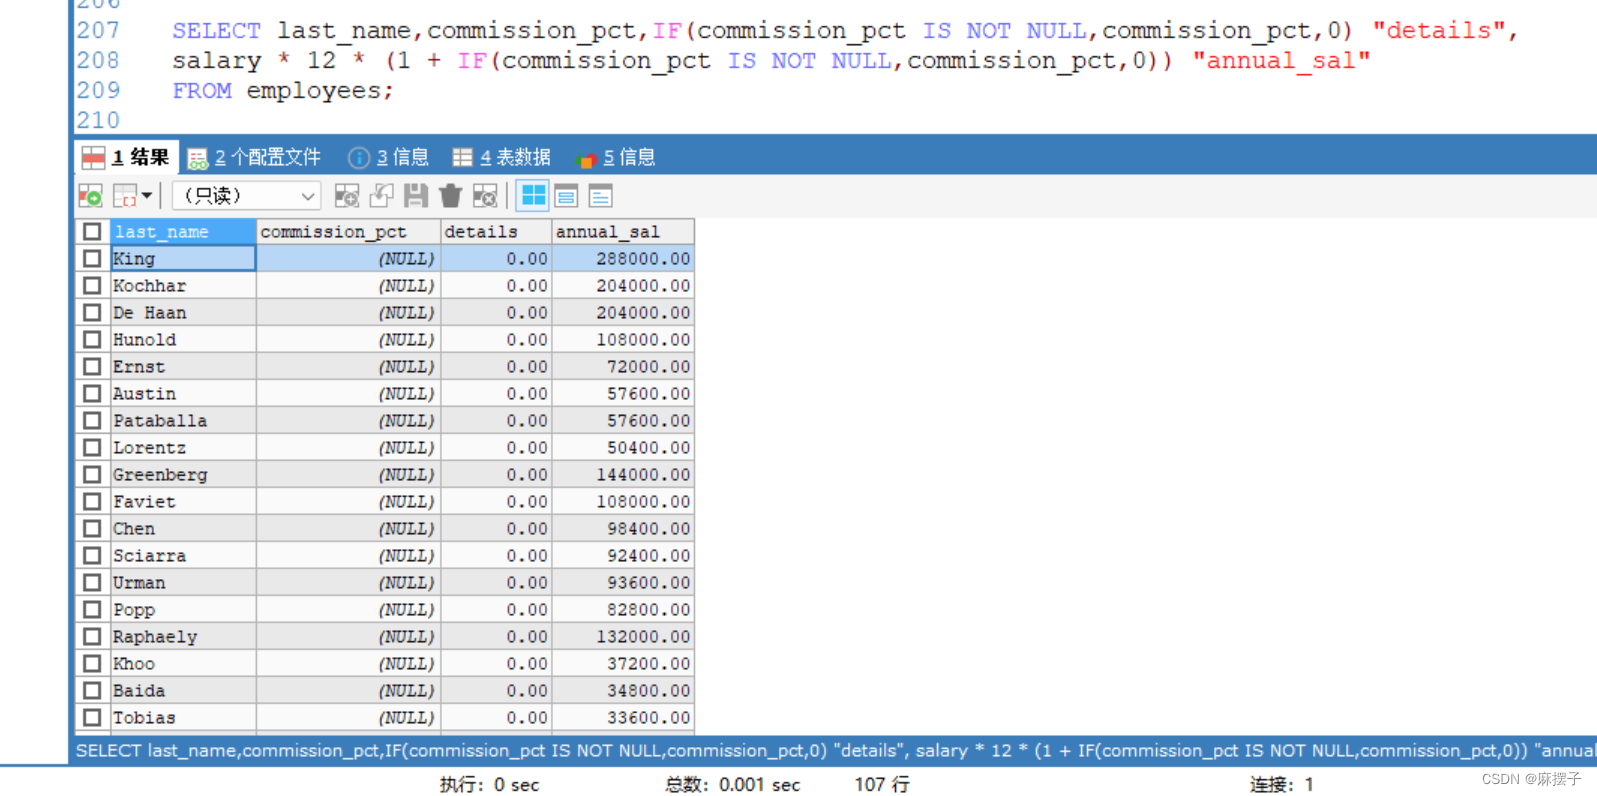Click the insert new row icon
Screen dimensions: 1597x796
[347, 195]
